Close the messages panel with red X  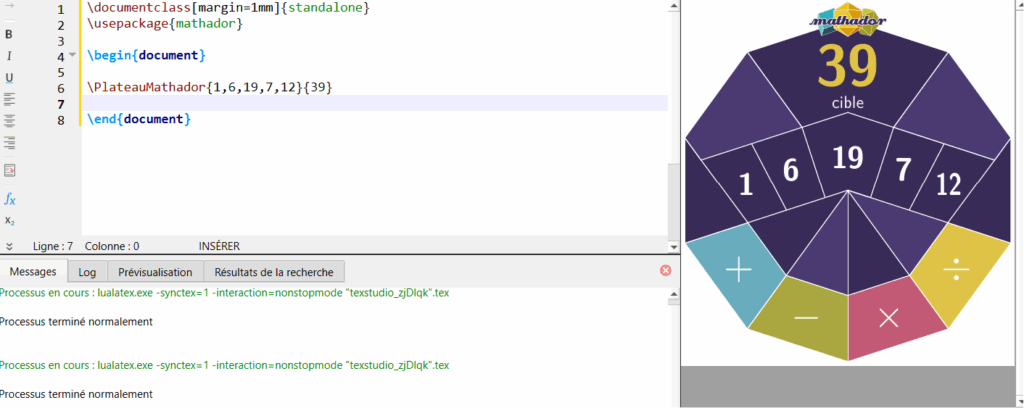tap(666, 270)
